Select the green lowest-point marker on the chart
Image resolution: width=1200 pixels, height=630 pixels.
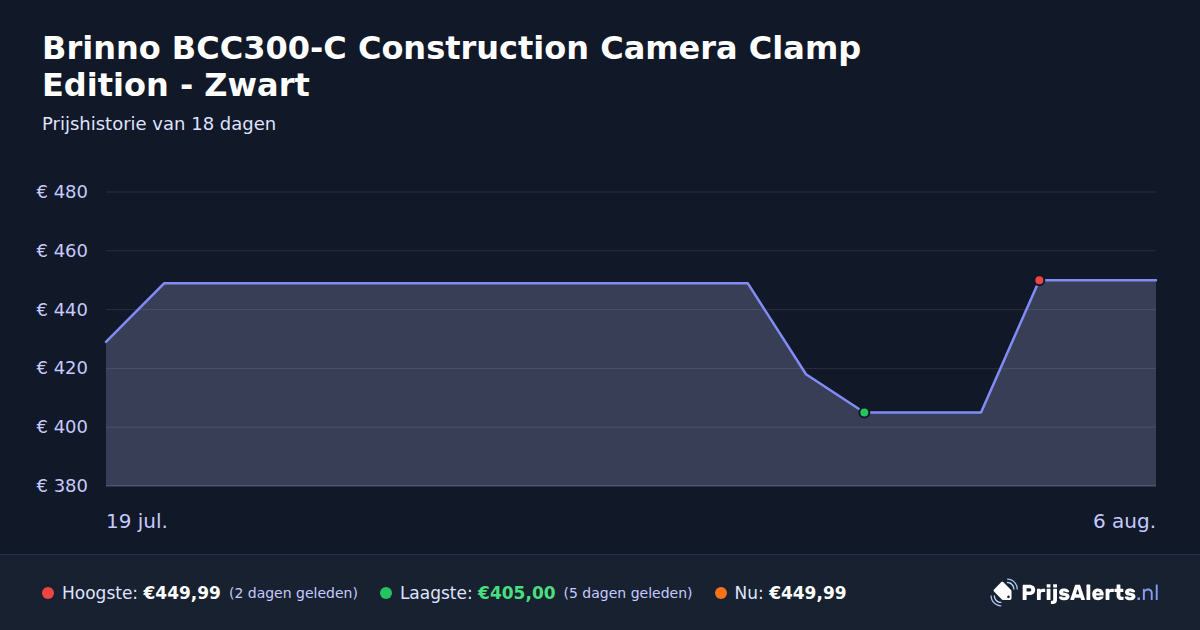864,412
